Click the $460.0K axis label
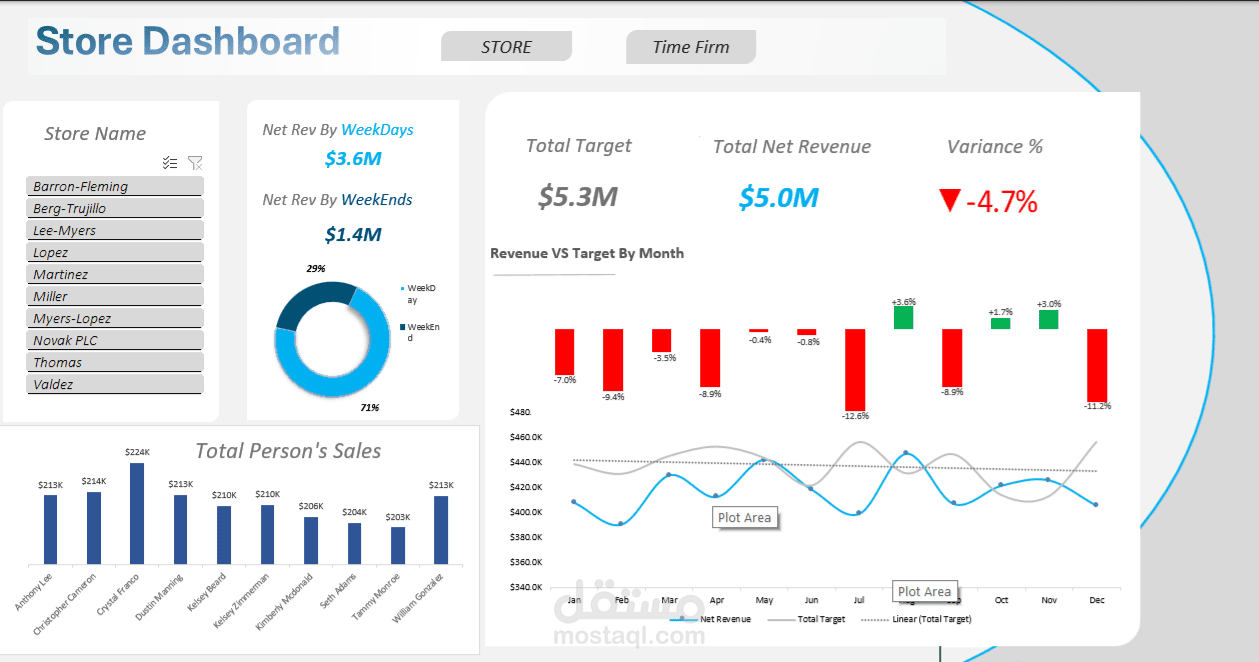The image size is (1259, 662). 526,437
